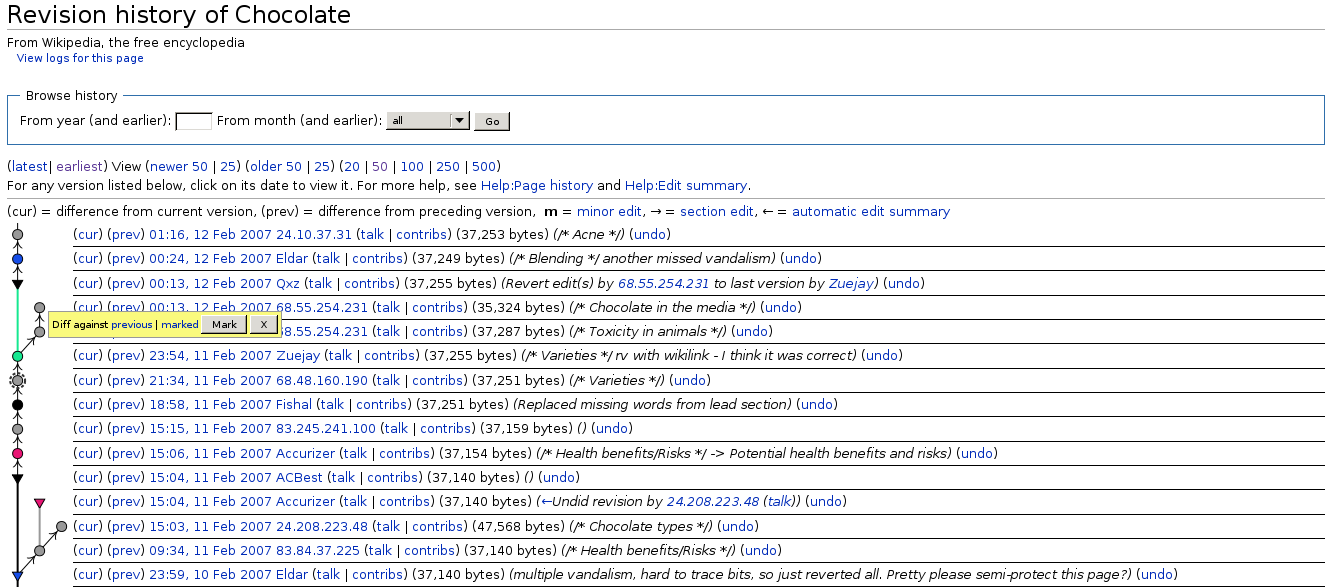Show older 50 revisions

pyautogui.click(x=280, y=167)
